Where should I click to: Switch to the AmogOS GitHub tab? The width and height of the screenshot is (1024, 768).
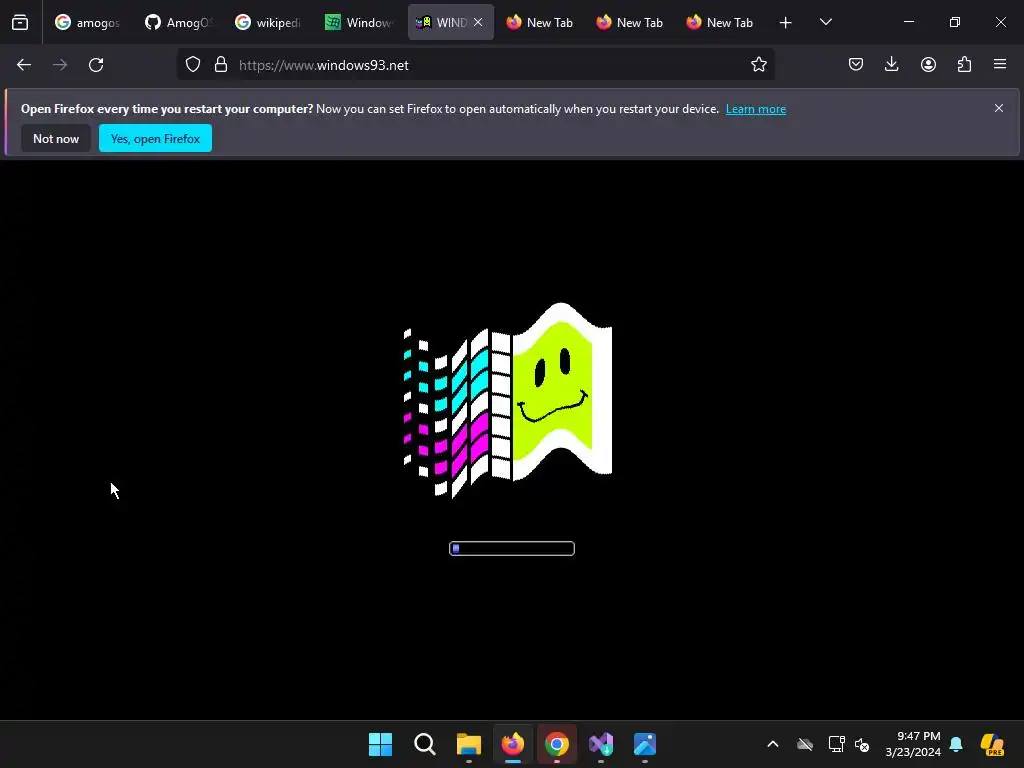(x=178, y=23)
